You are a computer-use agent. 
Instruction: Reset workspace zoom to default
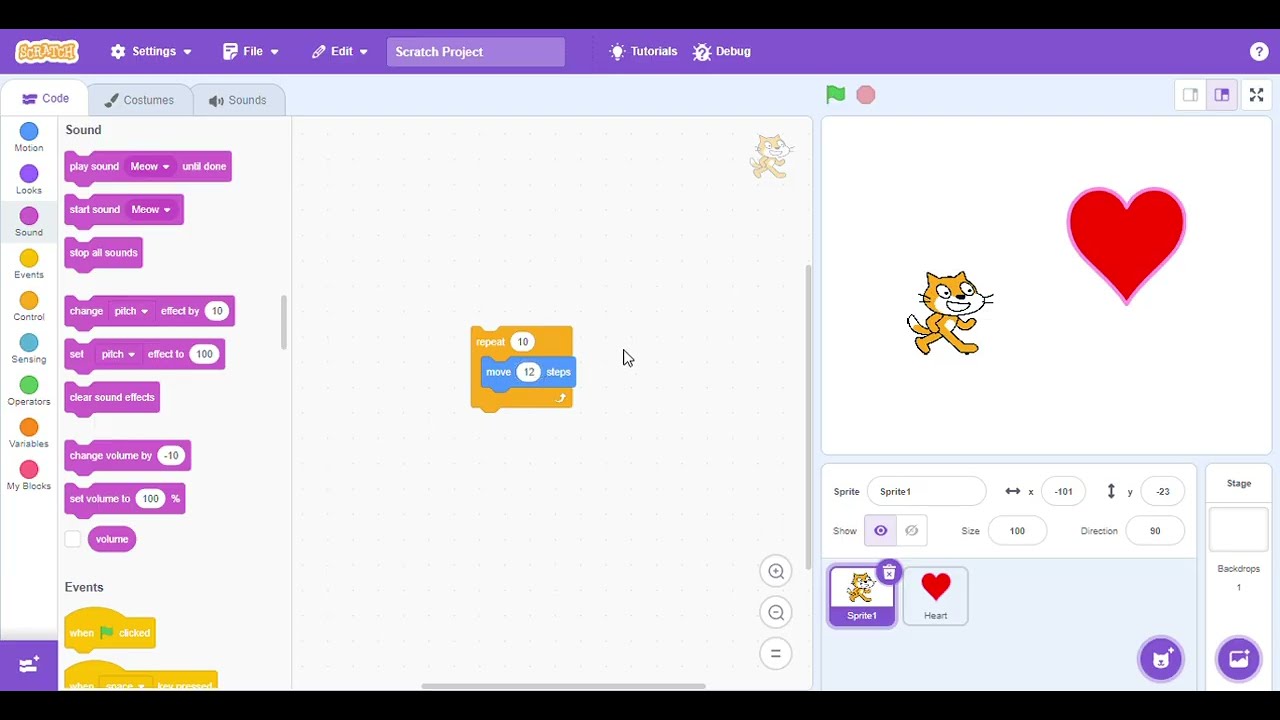(776, 654)
